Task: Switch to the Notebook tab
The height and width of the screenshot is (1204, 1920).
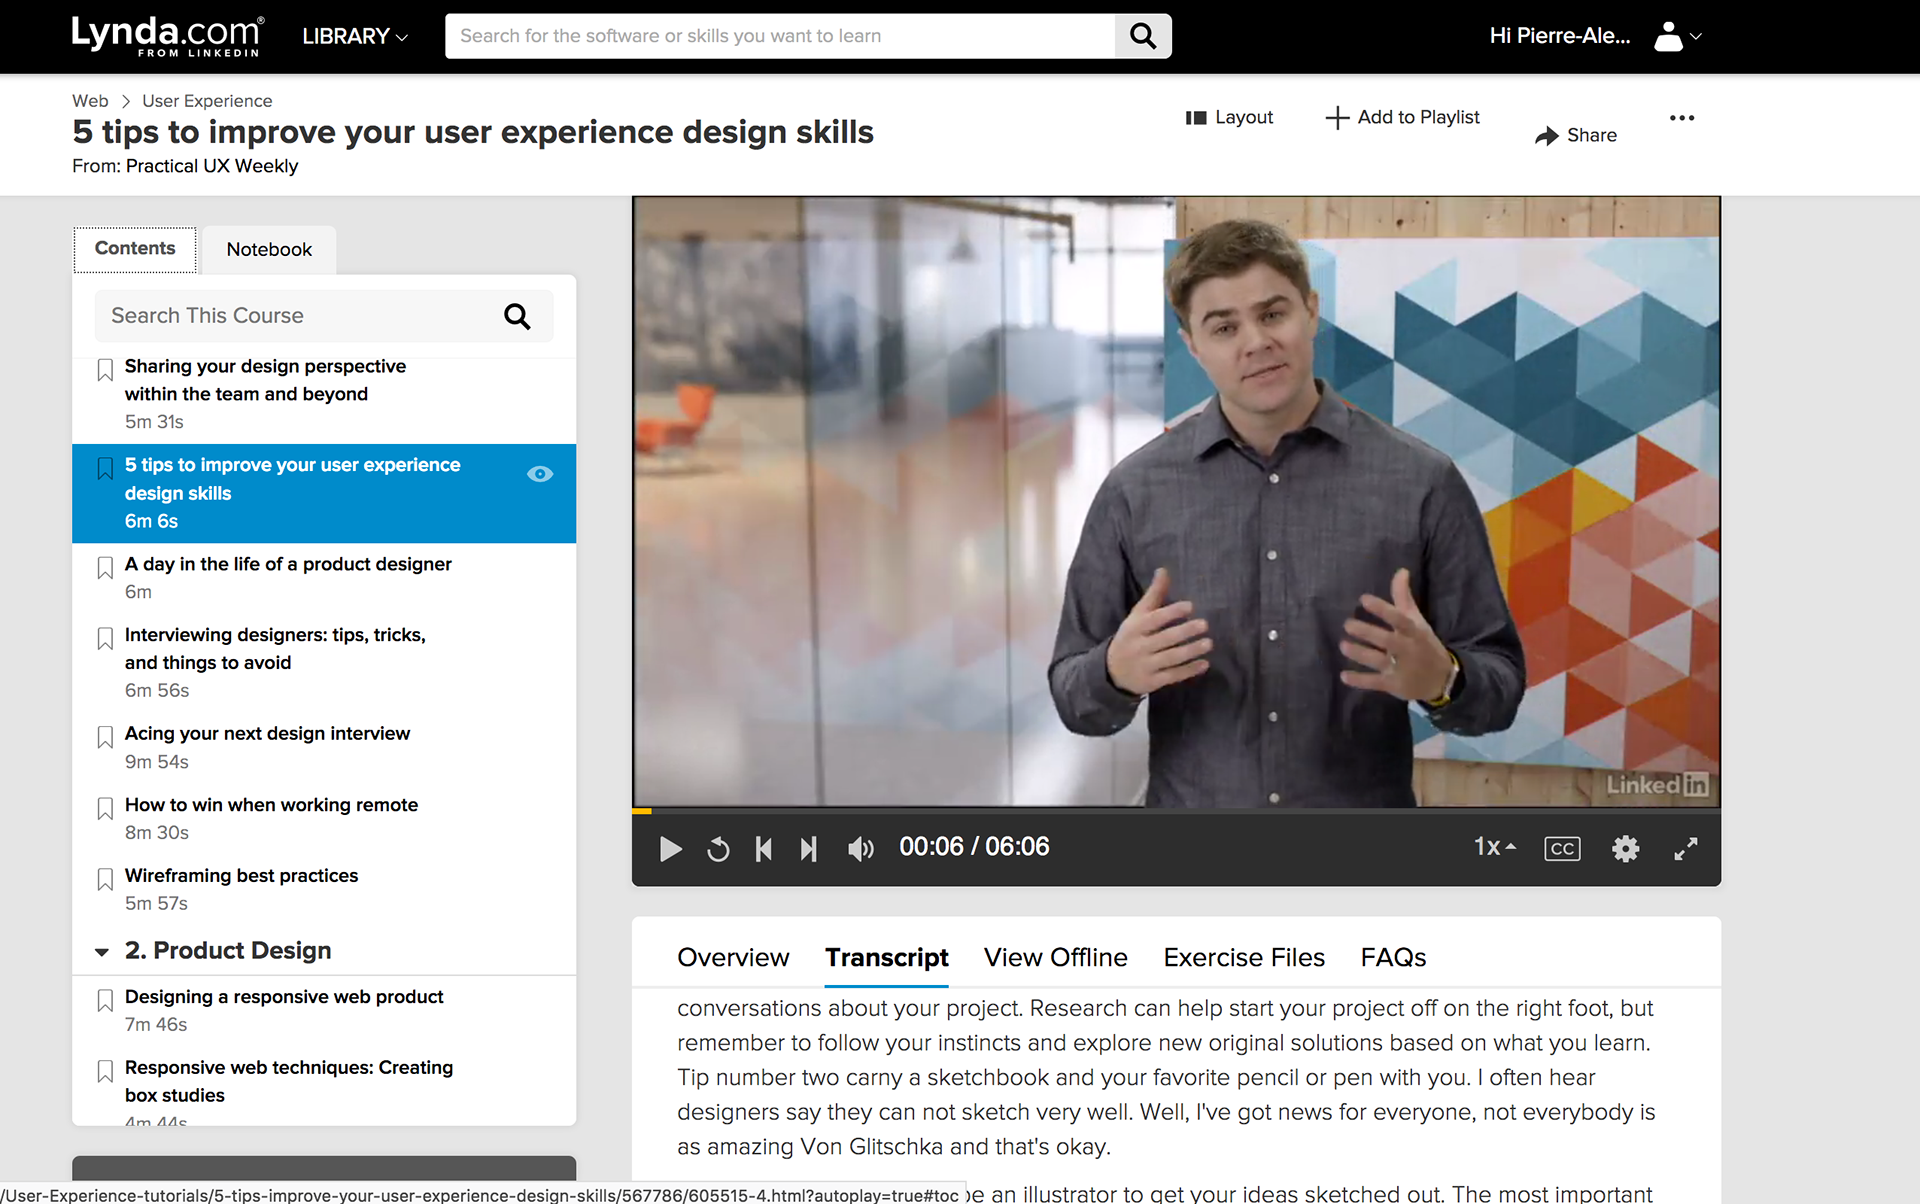Action: click(269, 250)
